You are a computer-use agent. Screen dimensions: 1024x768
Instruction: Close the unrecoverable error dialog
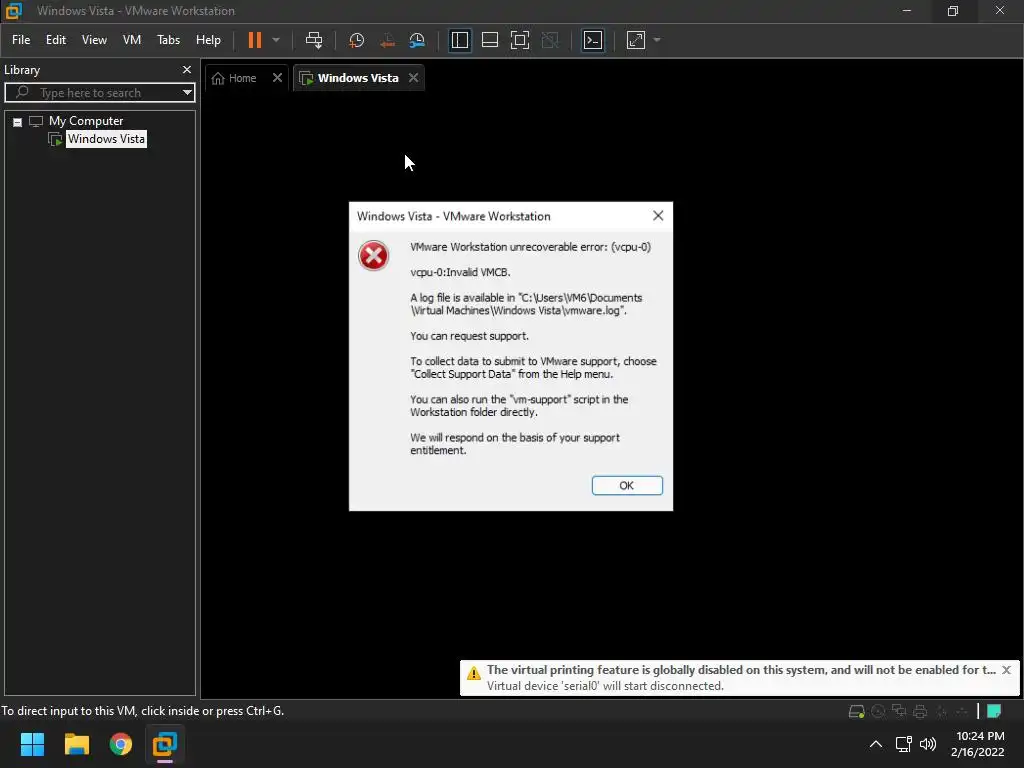pos(658,216)
